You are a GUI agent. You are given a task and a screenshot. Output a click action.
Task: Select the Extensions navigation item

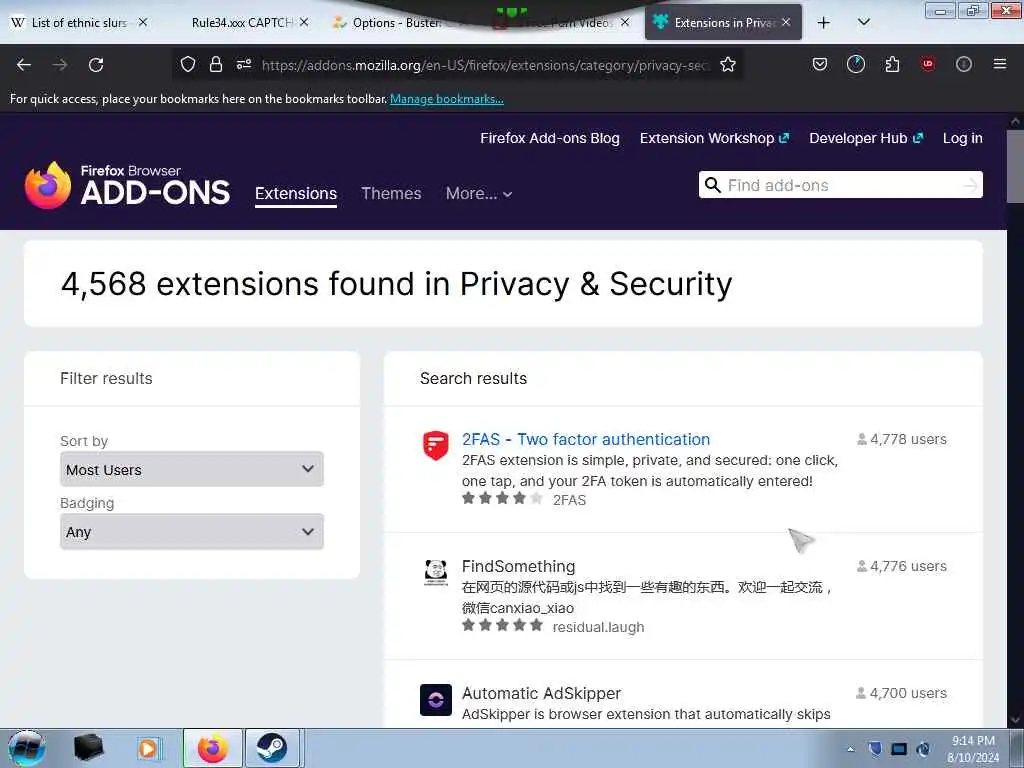tap(296, 193)
